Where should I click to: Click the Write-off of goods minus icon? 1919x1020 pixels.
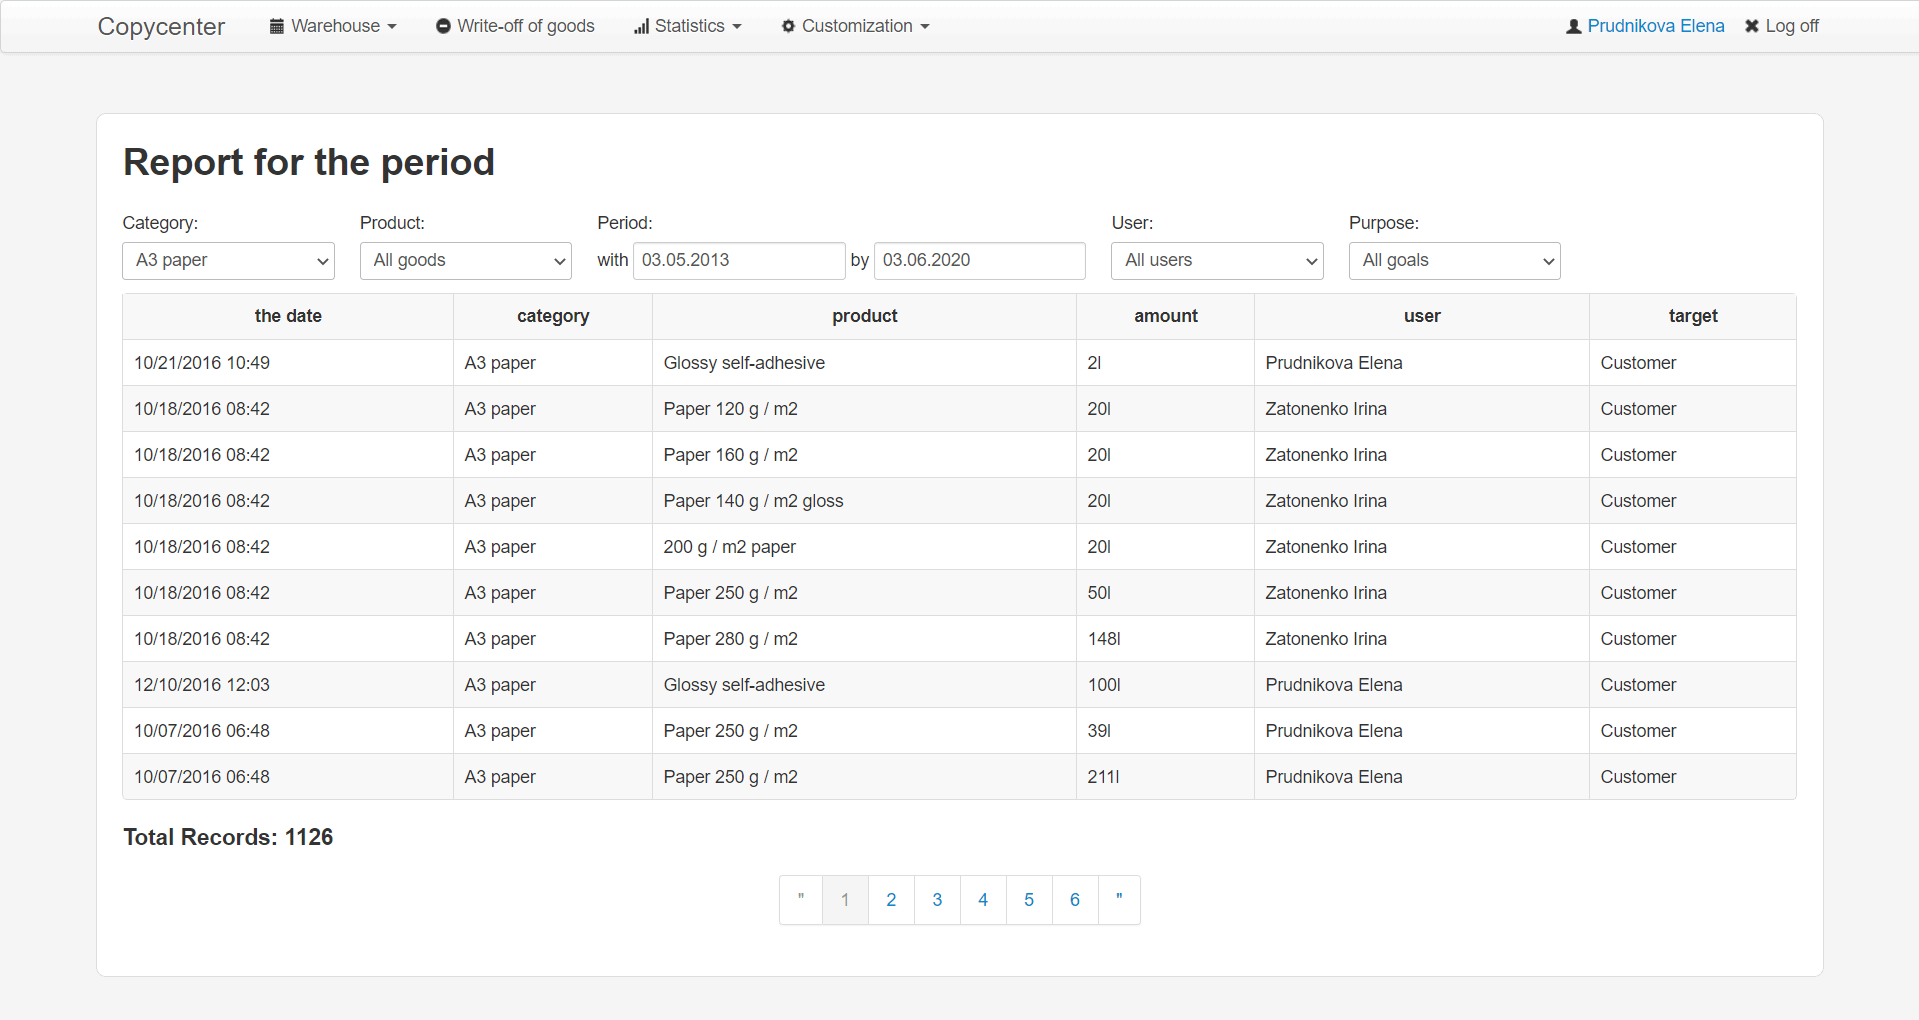click(x=443, y=26)
